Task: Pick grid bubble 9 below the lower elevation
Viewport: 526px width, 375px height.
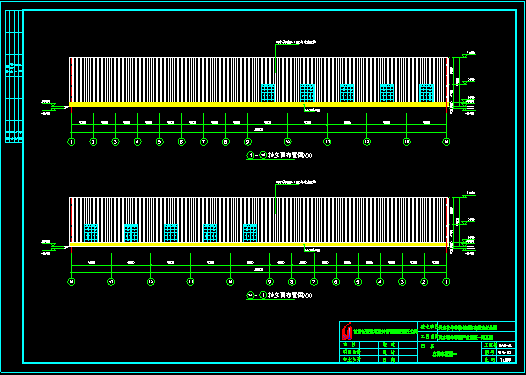Action: point(269,282)
